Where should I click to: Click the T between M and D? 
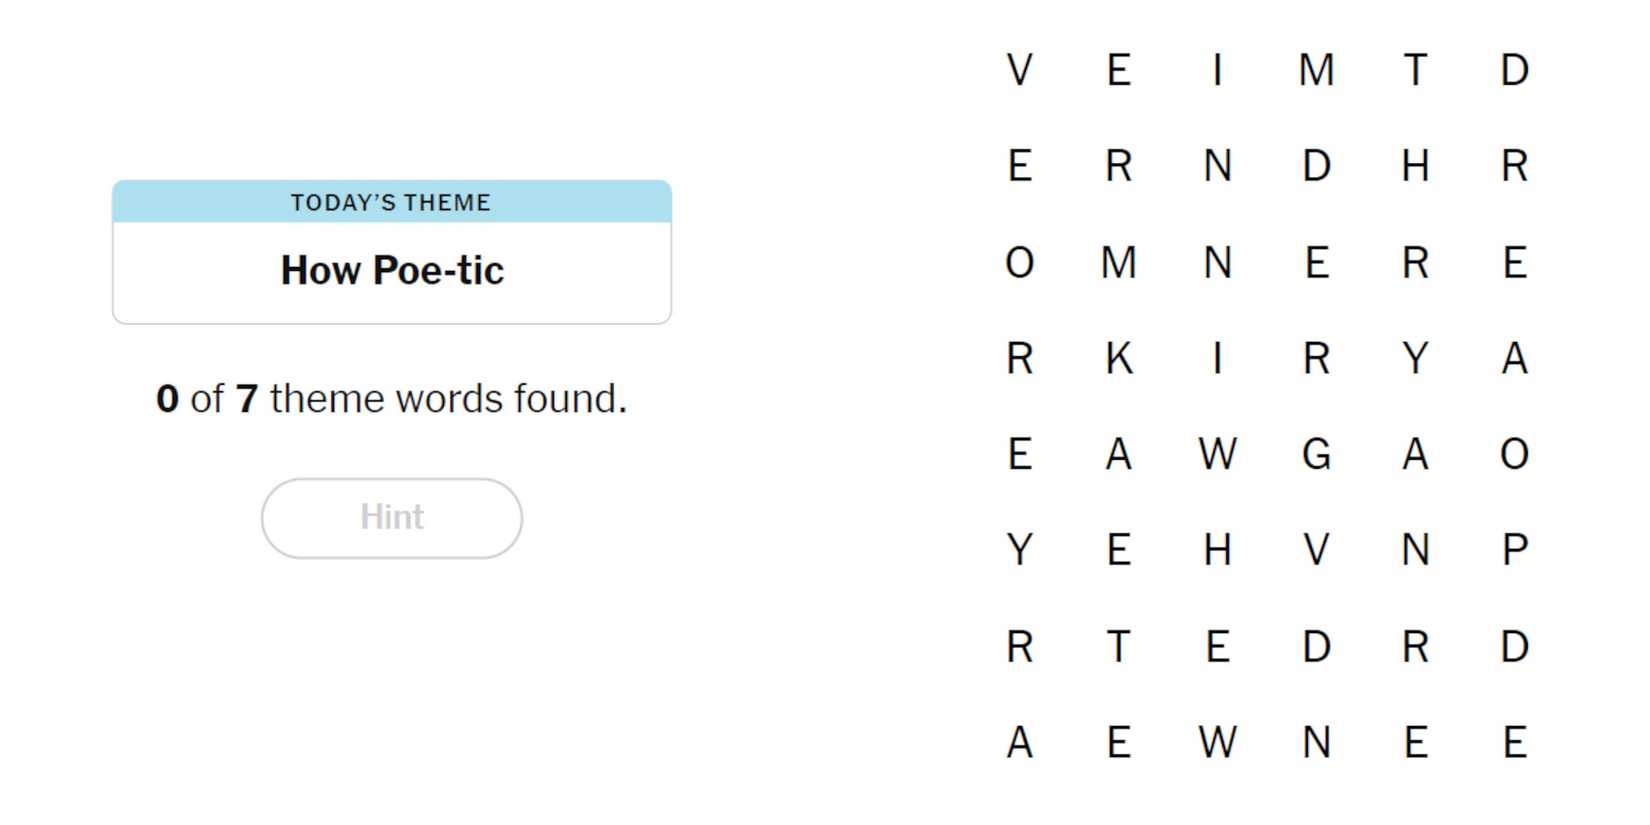(1415, 70)
